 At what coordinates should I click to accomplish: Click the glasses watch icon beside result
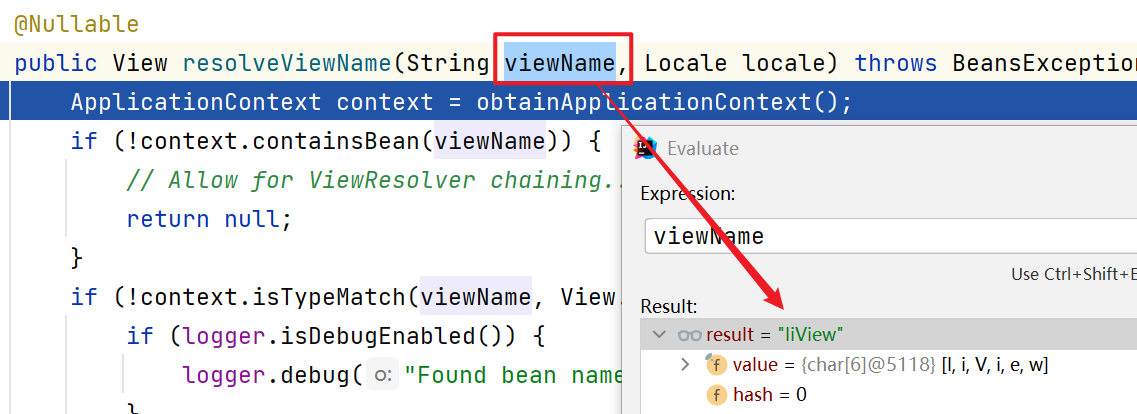(689, 334)
